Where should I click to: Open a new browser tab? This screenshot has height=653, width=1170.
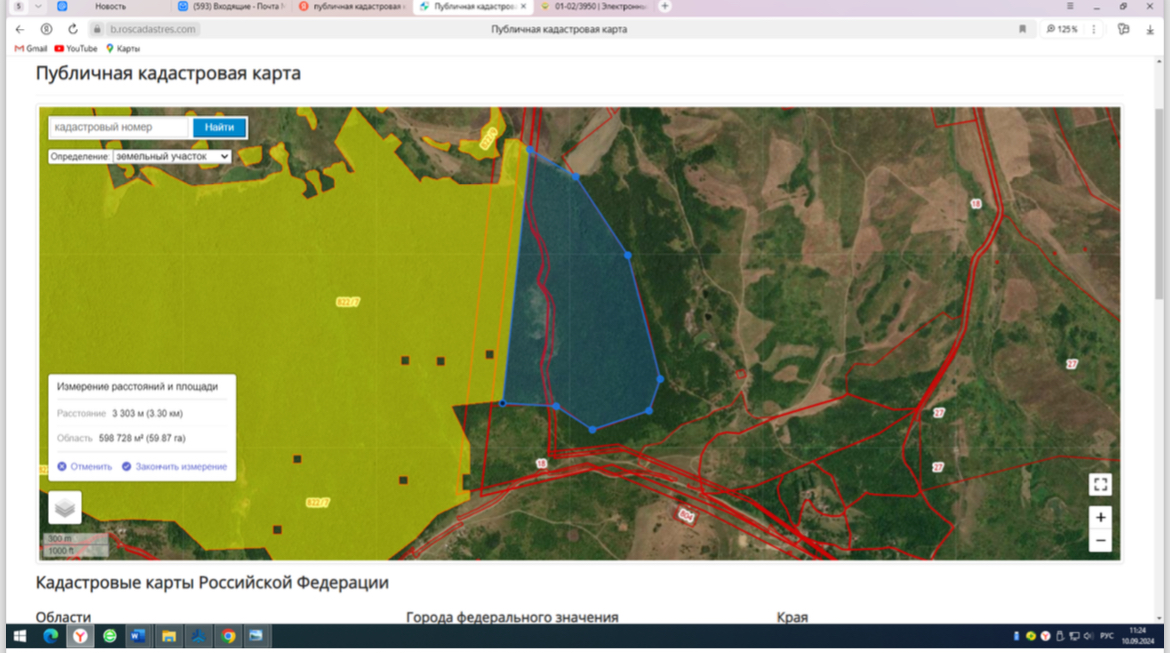(665, 6)
